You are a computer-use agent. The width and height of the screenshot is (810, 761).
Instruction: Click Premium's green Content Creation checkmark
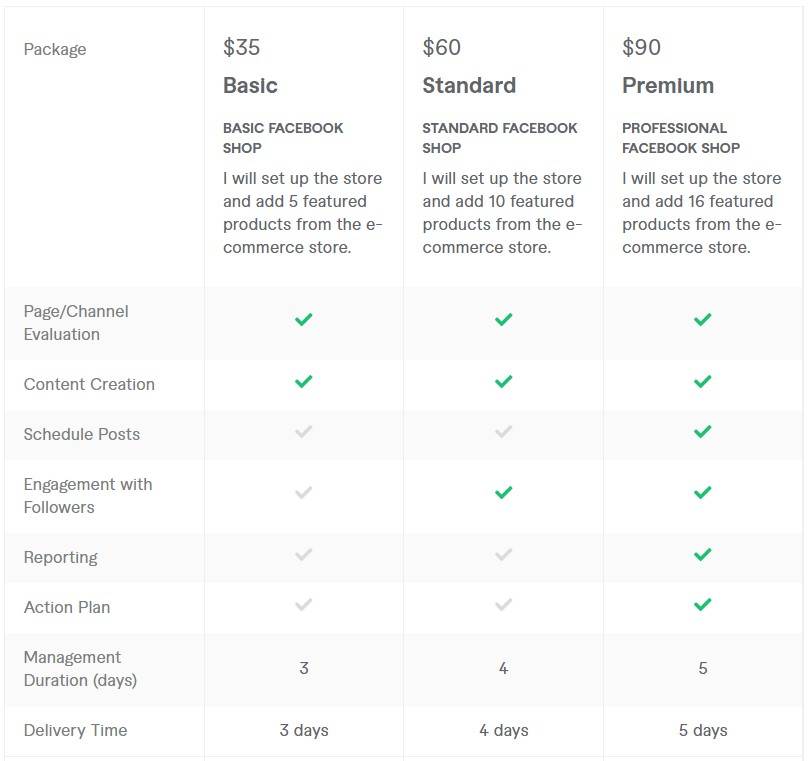tap(703, 382)
